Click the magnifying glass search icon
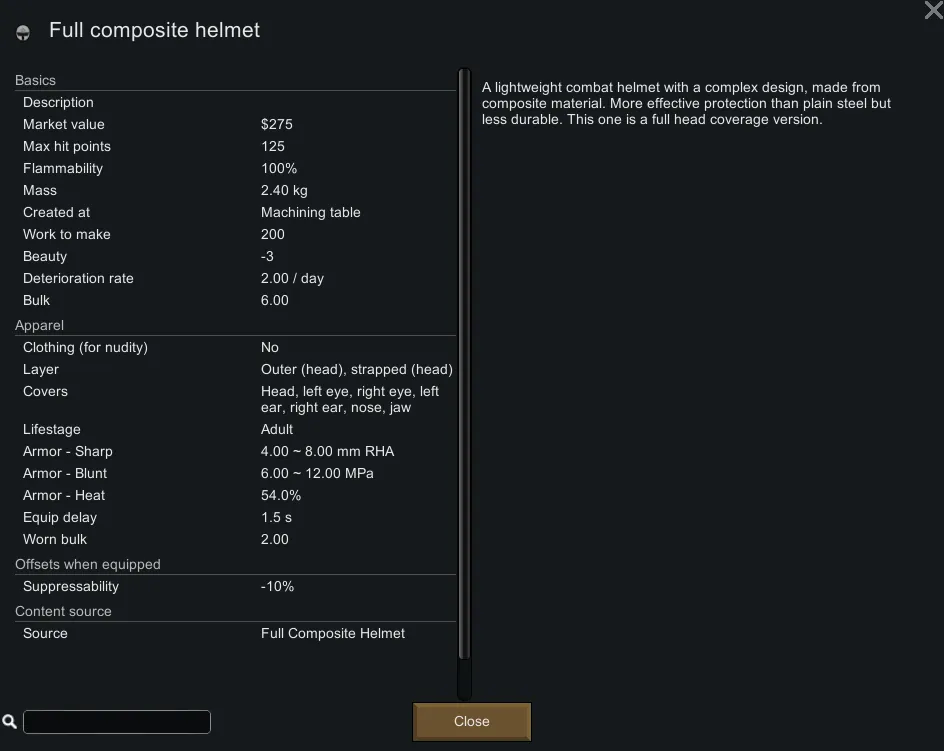Screen dimensions: 944x751 pyautogui.click(x=10, y=721)
